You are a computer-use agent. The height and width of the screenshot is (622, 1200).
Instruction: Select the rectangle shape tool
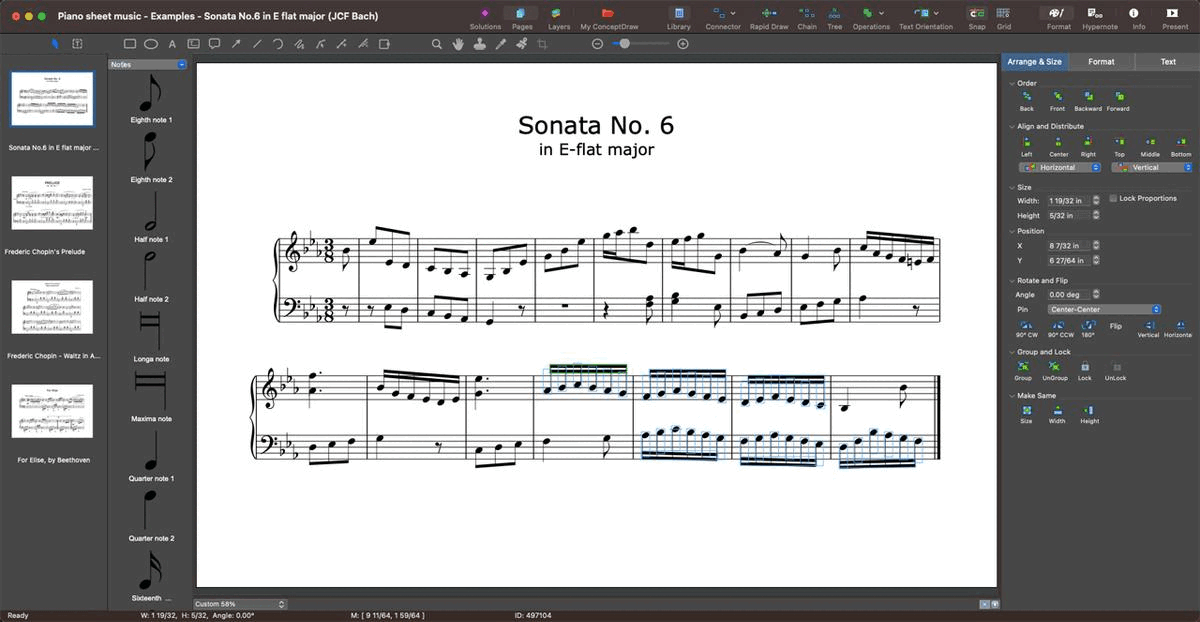[130, 44]
